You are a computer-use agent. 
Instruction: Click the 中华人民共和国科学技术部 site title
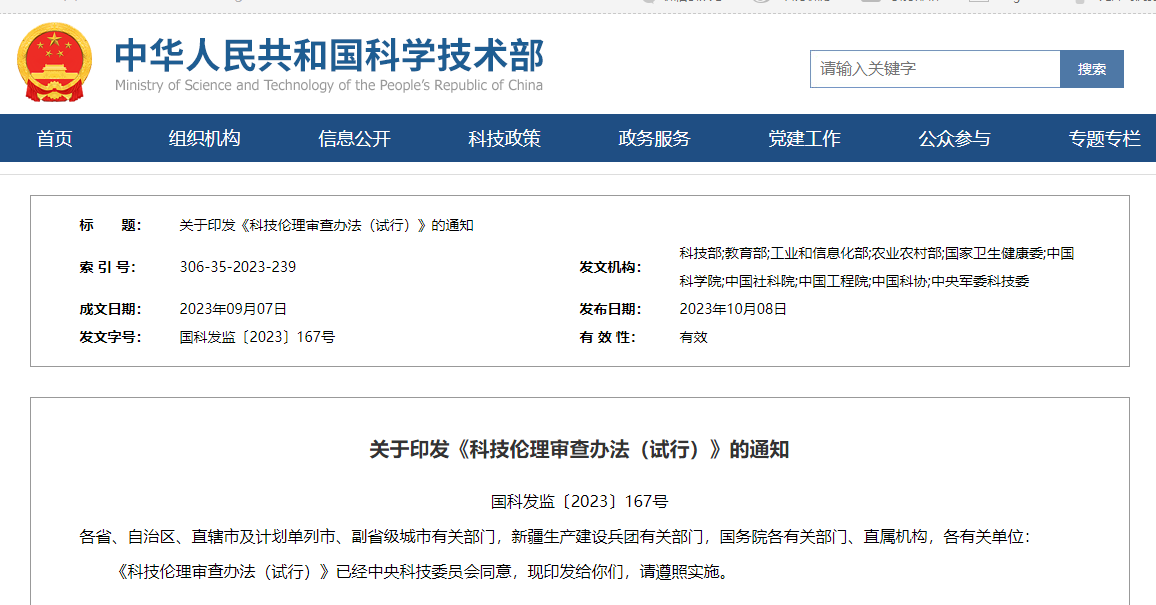(x=329, y=54)
